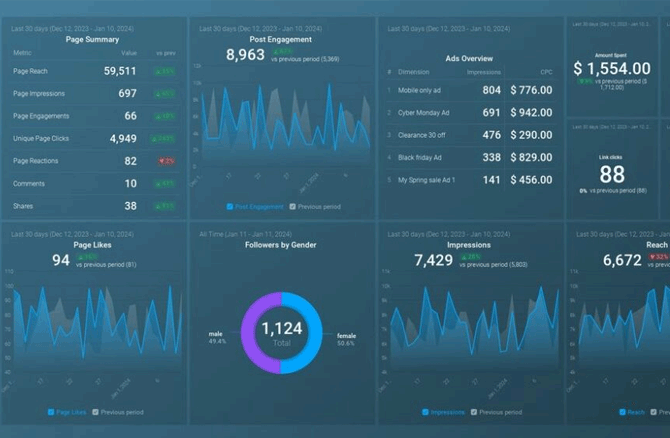Click the green Page Likes trend badge
The height and width of the screenshot is (438, 670).
point(89,256)
